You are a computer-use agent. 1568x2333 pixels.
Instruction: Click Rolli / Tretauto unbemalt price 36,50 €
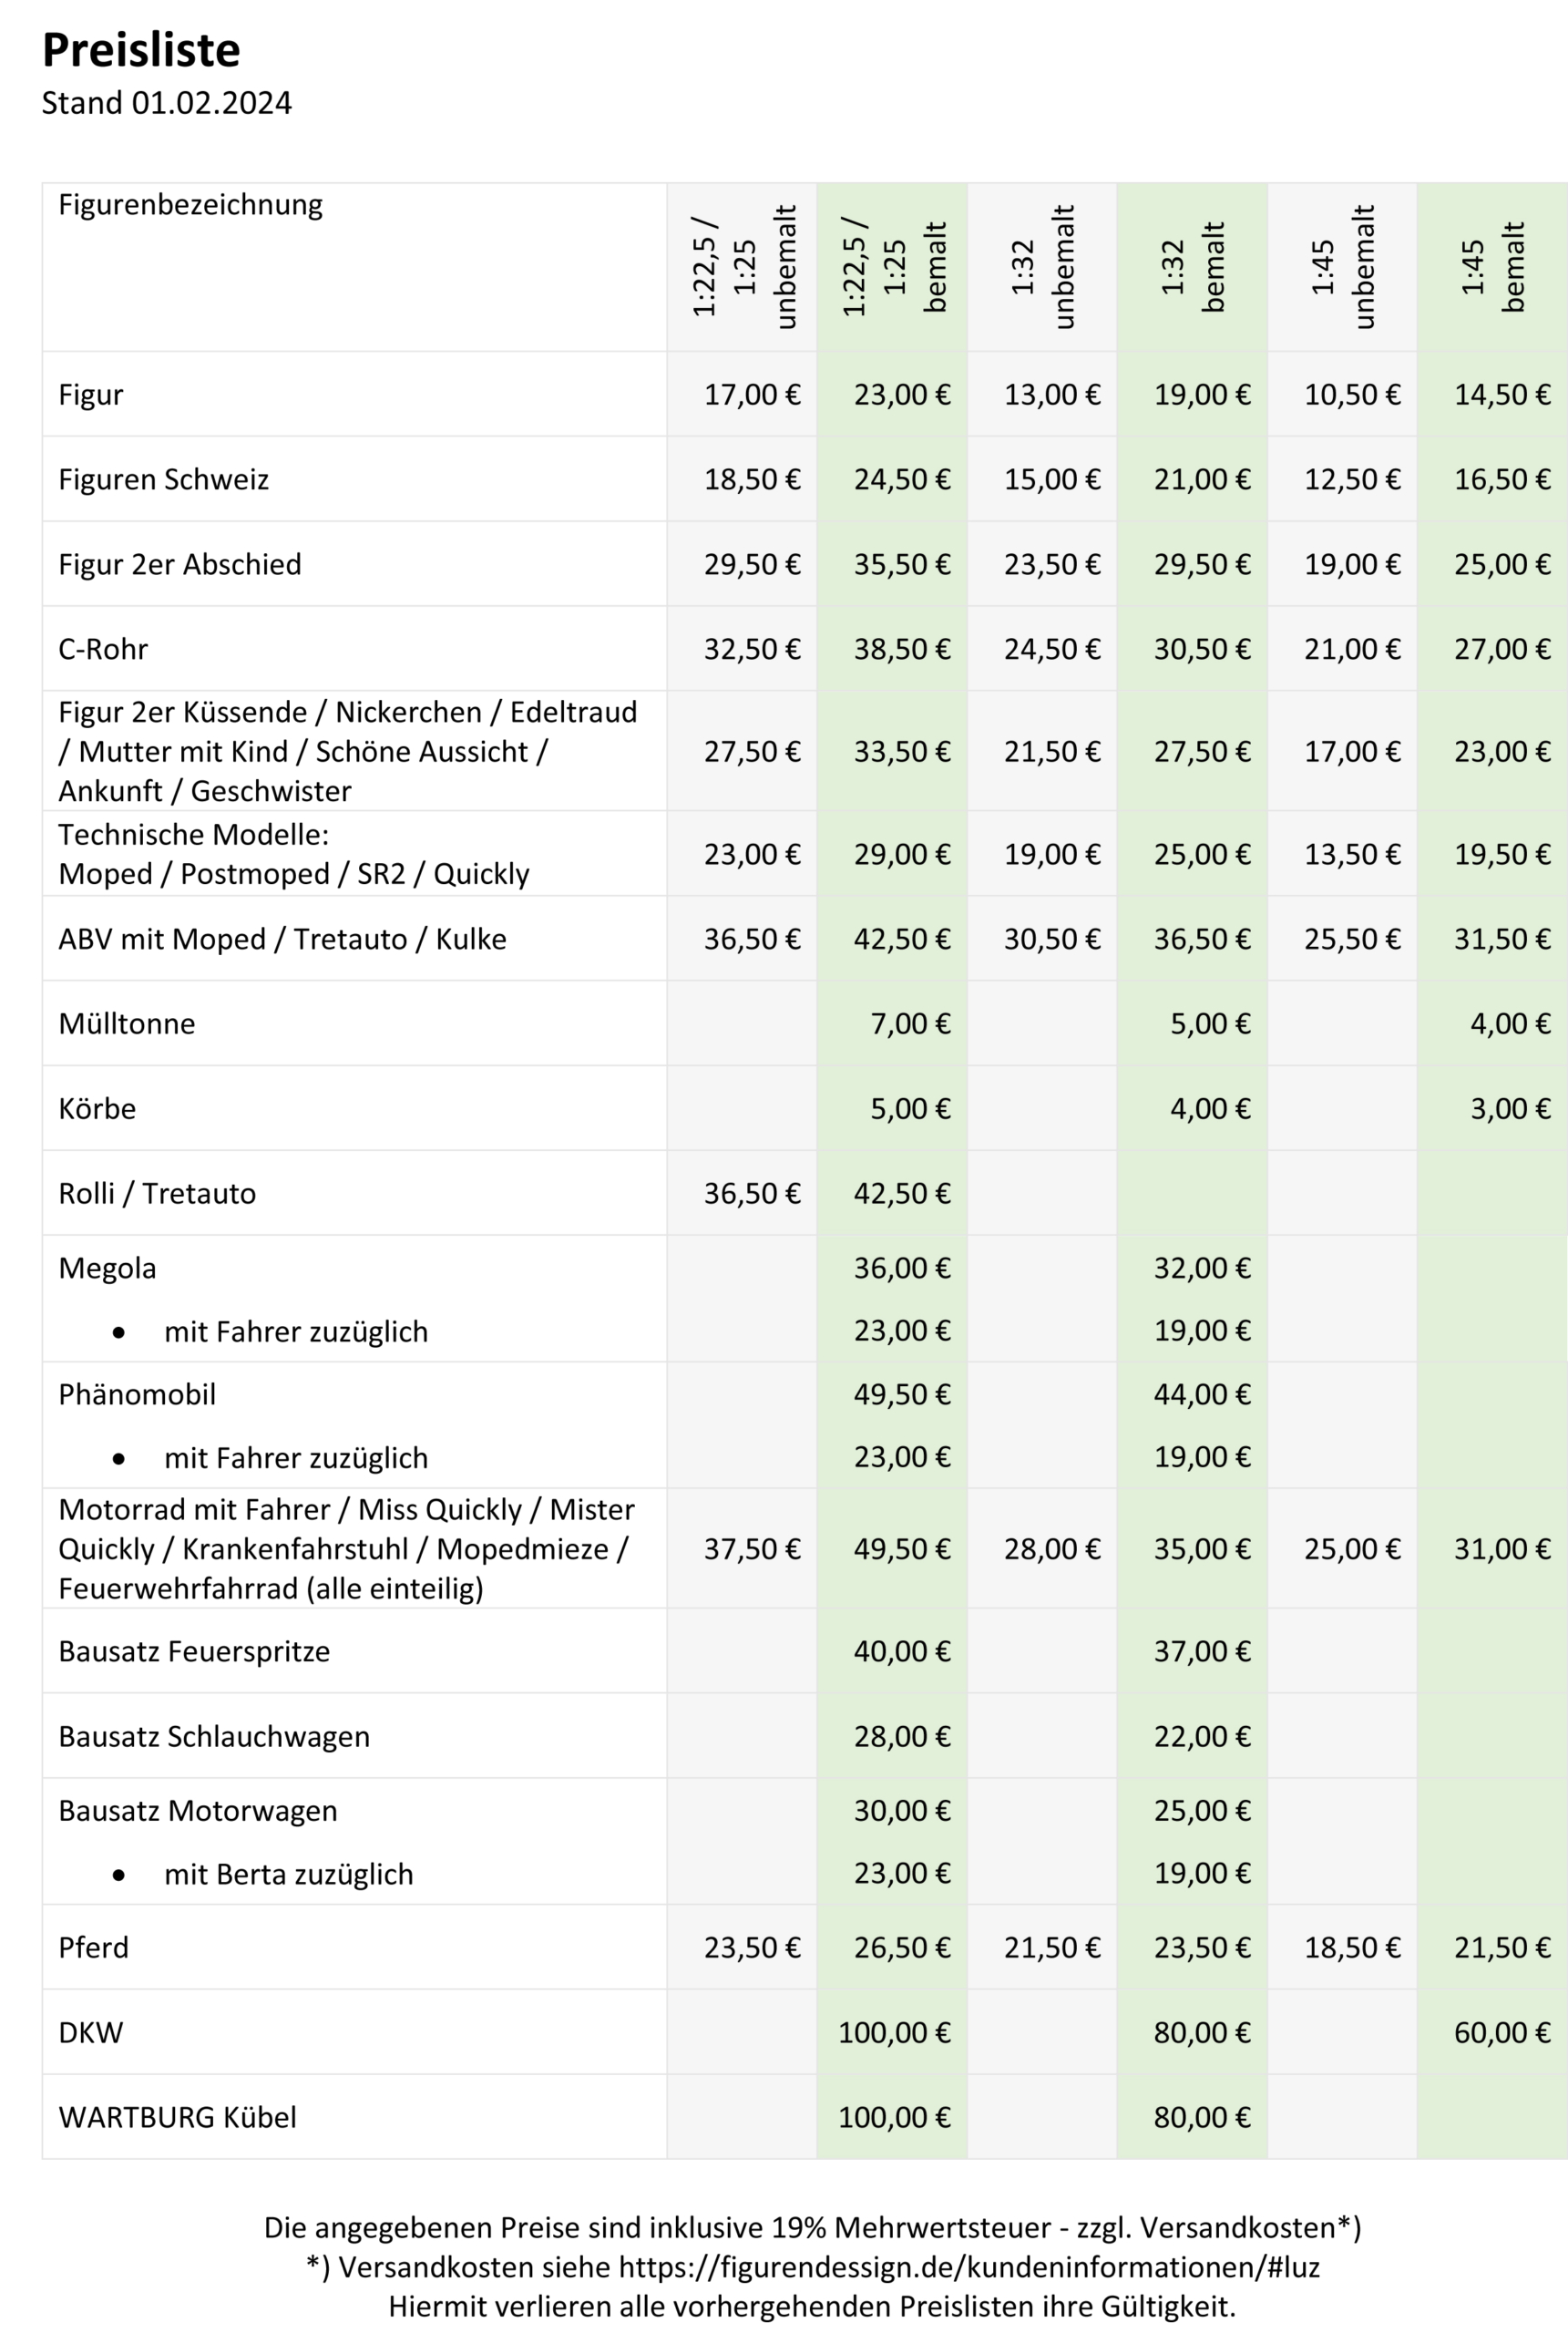click(751, 1193)
